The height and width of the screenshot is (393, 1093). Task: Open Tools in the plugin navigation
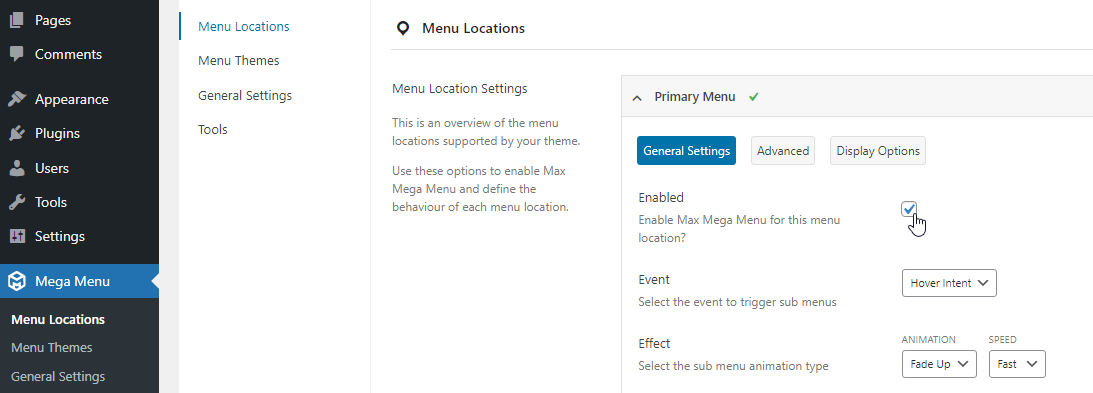[213, 130]
